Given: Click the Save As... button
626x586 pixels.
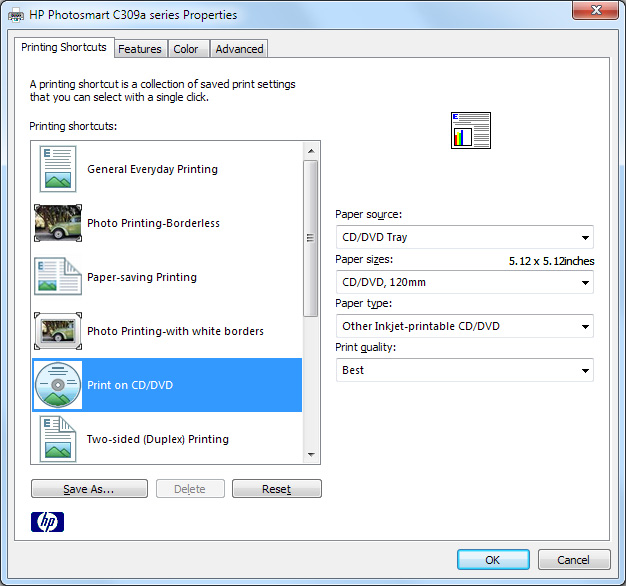Looking at the screenshot, I should (x=89, y=489).
